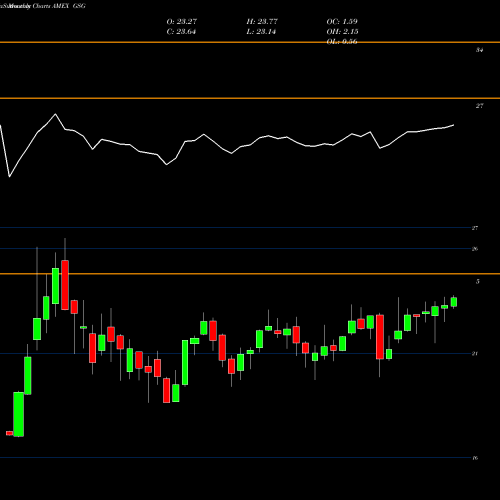Click the OC: 1.59 readout
The image size is (500, 500).
342,22
